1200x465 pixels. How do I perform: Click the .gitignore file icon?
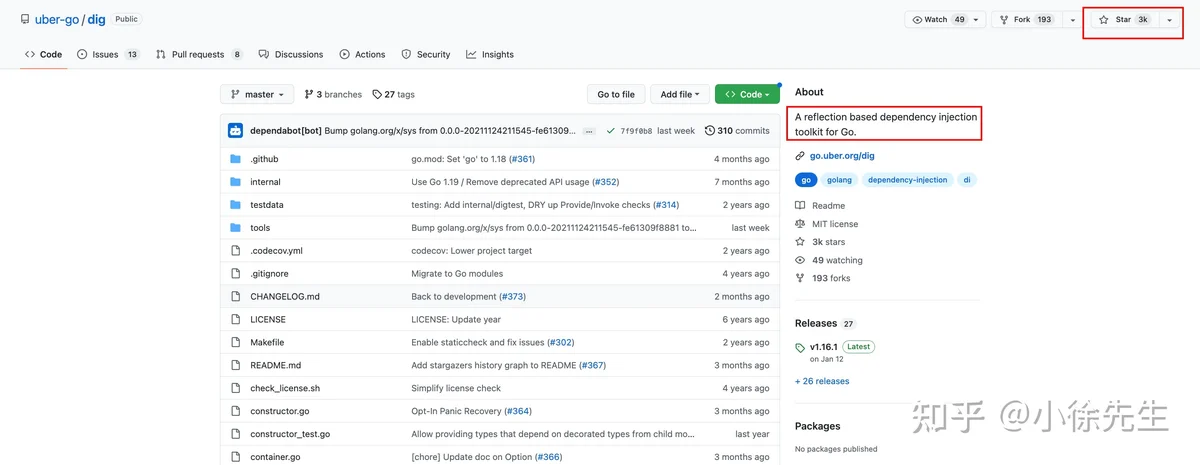point(236,274)
